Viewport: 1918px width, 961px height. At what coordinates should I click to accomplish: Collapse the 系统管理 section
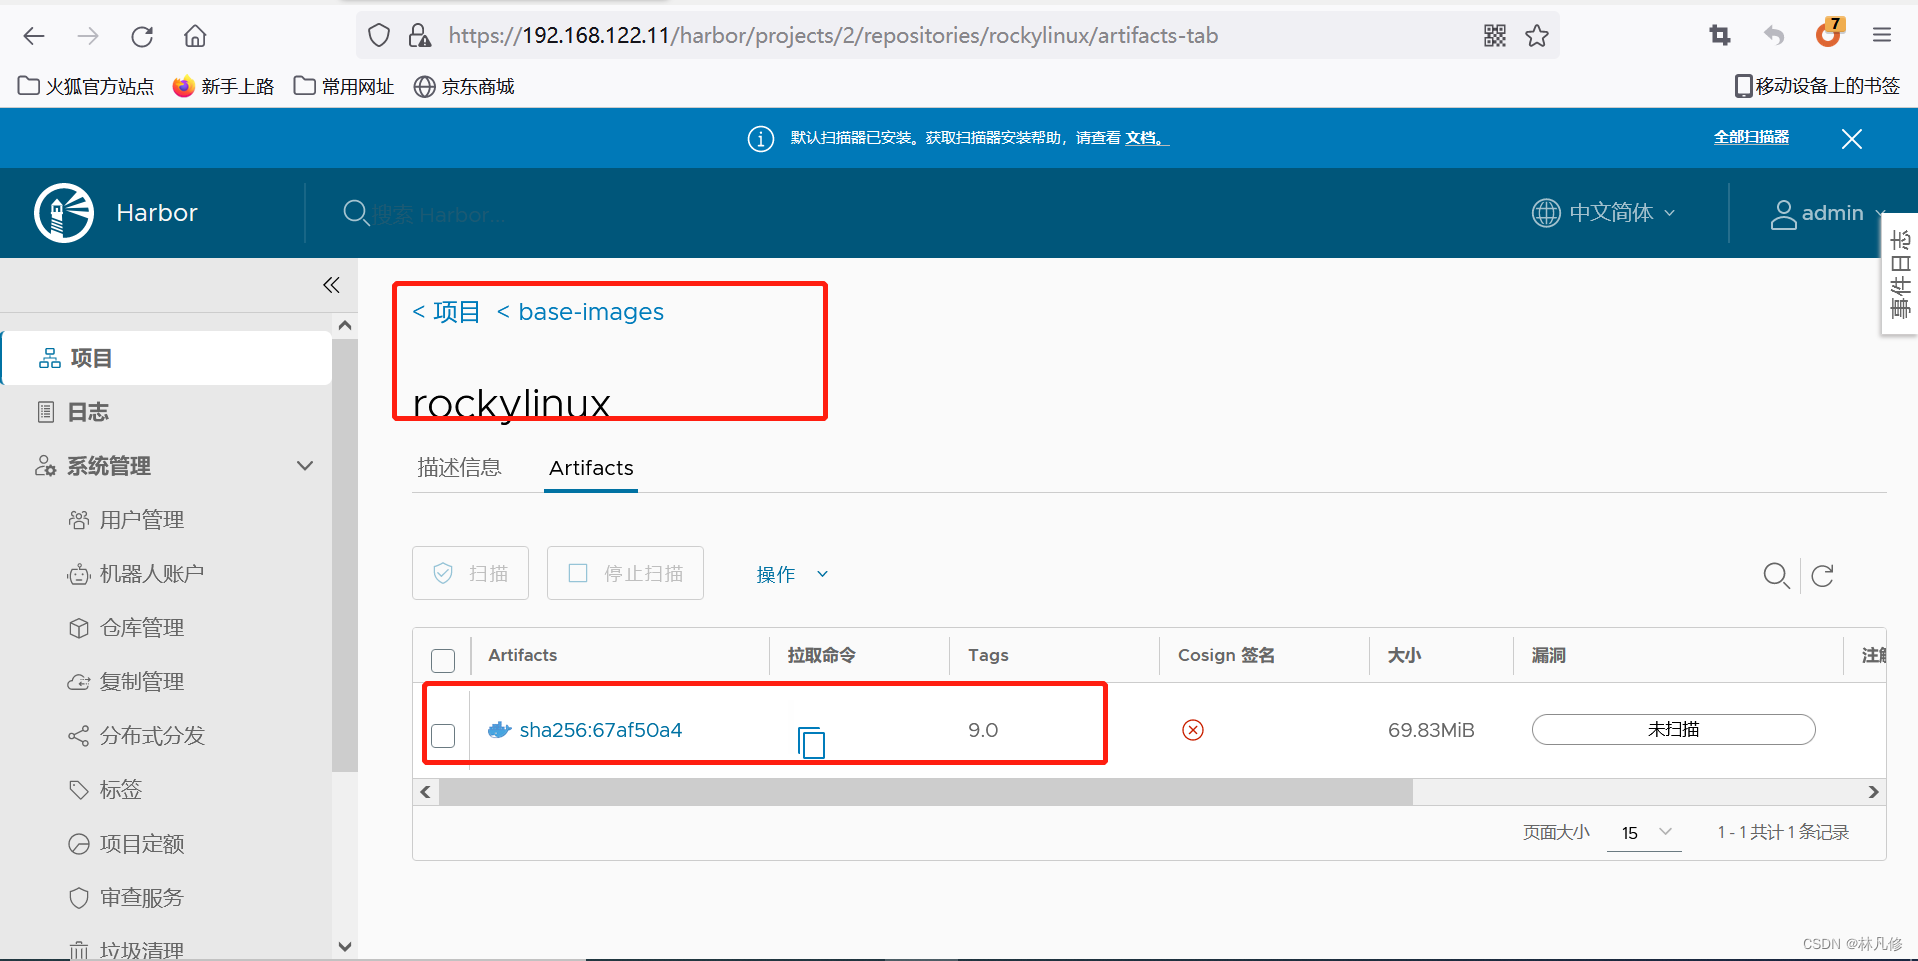coord(305,466)
